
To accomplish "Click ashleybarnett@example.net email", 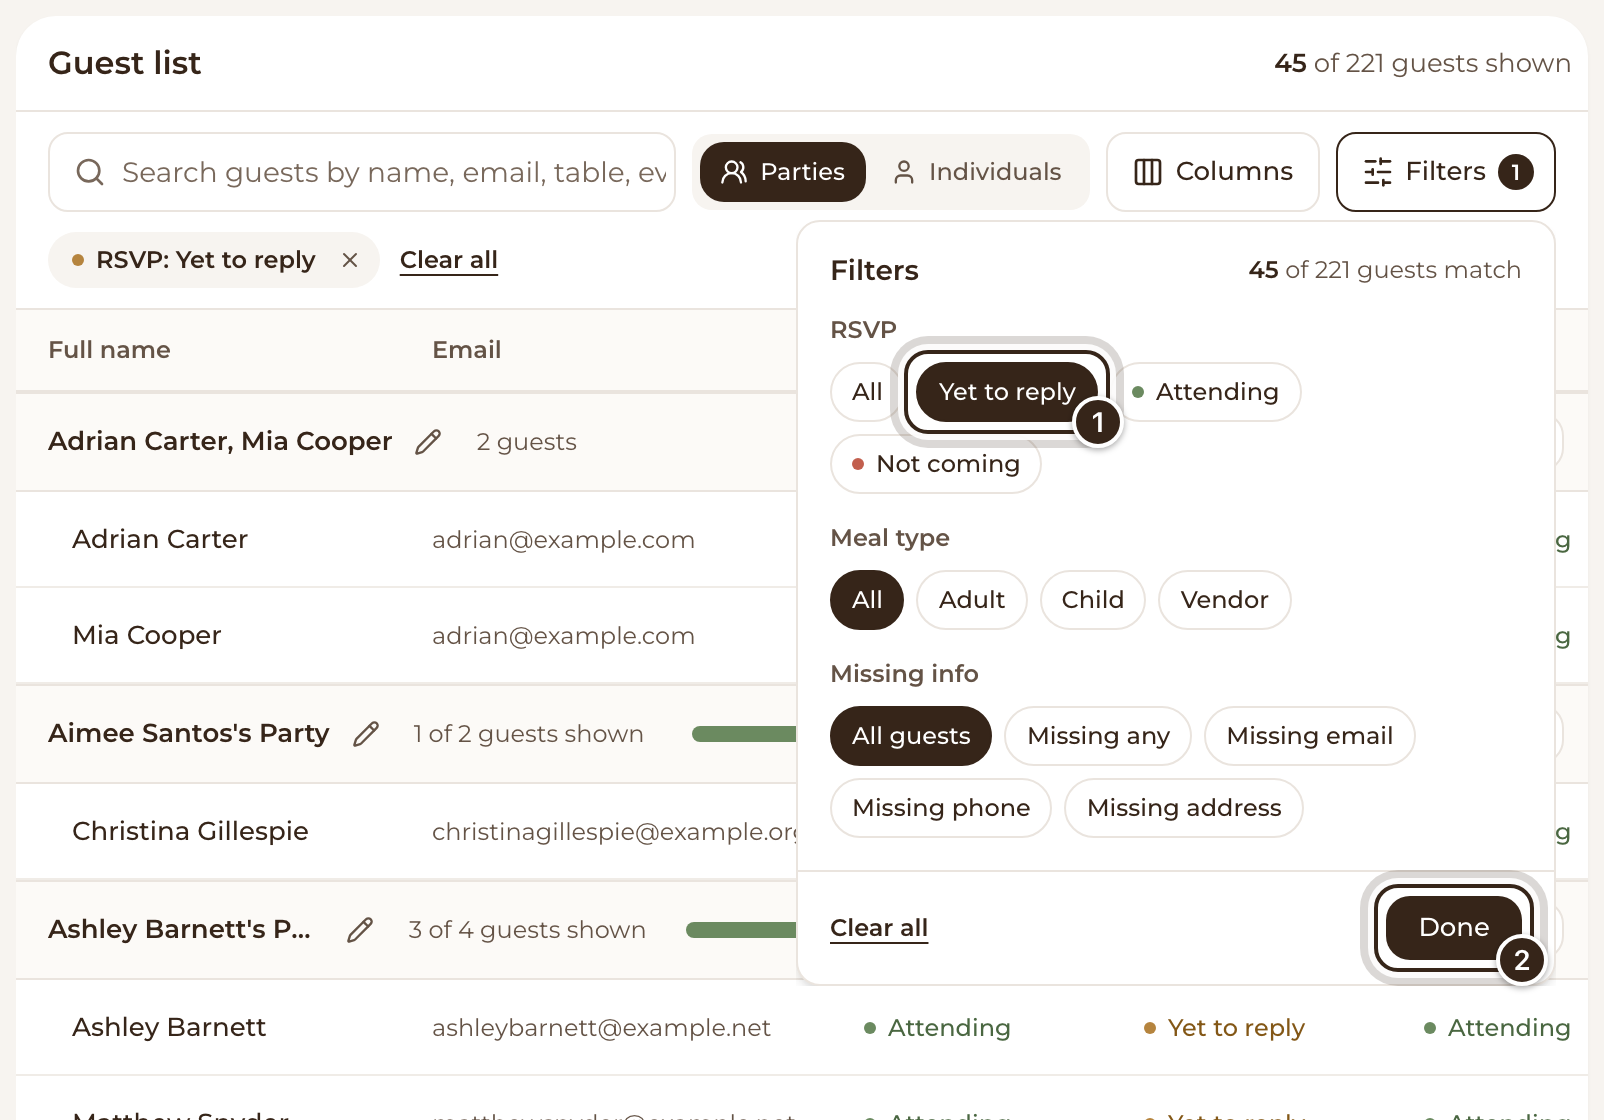I will coord(601,1028).
